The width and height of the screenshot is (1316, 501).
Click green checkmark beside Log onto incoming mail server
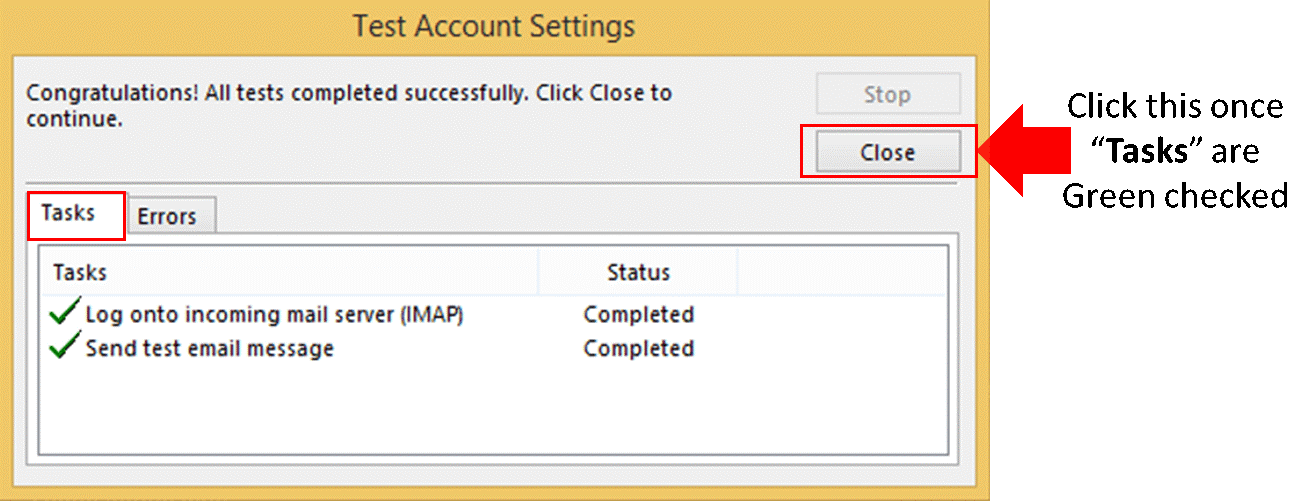(64, 313)
